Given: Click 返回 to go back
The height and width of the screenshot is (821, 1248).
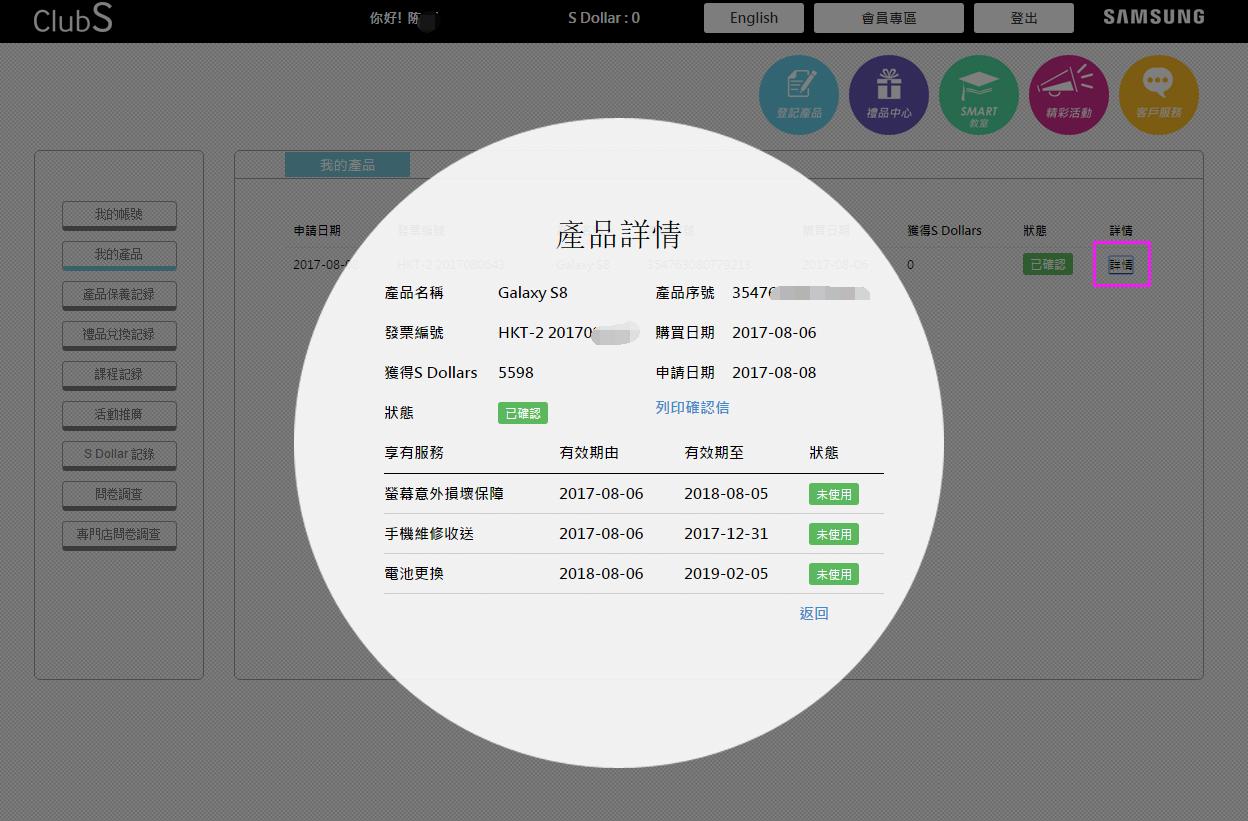Looking at the screenshot, I should [x=813, y=613].
